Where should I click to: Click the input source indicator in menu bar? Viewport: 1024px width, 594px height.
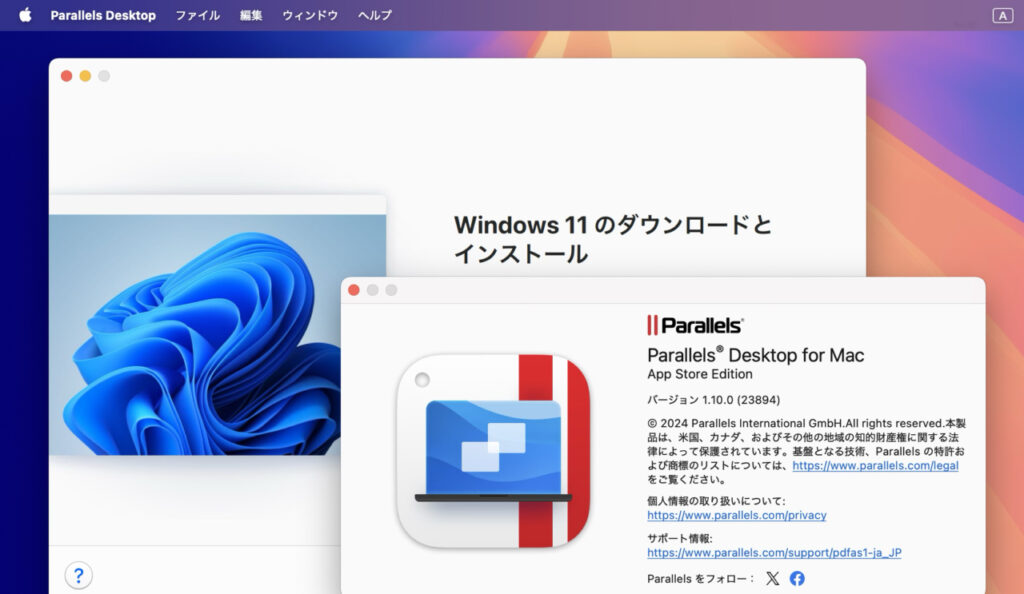(1003, 15)
